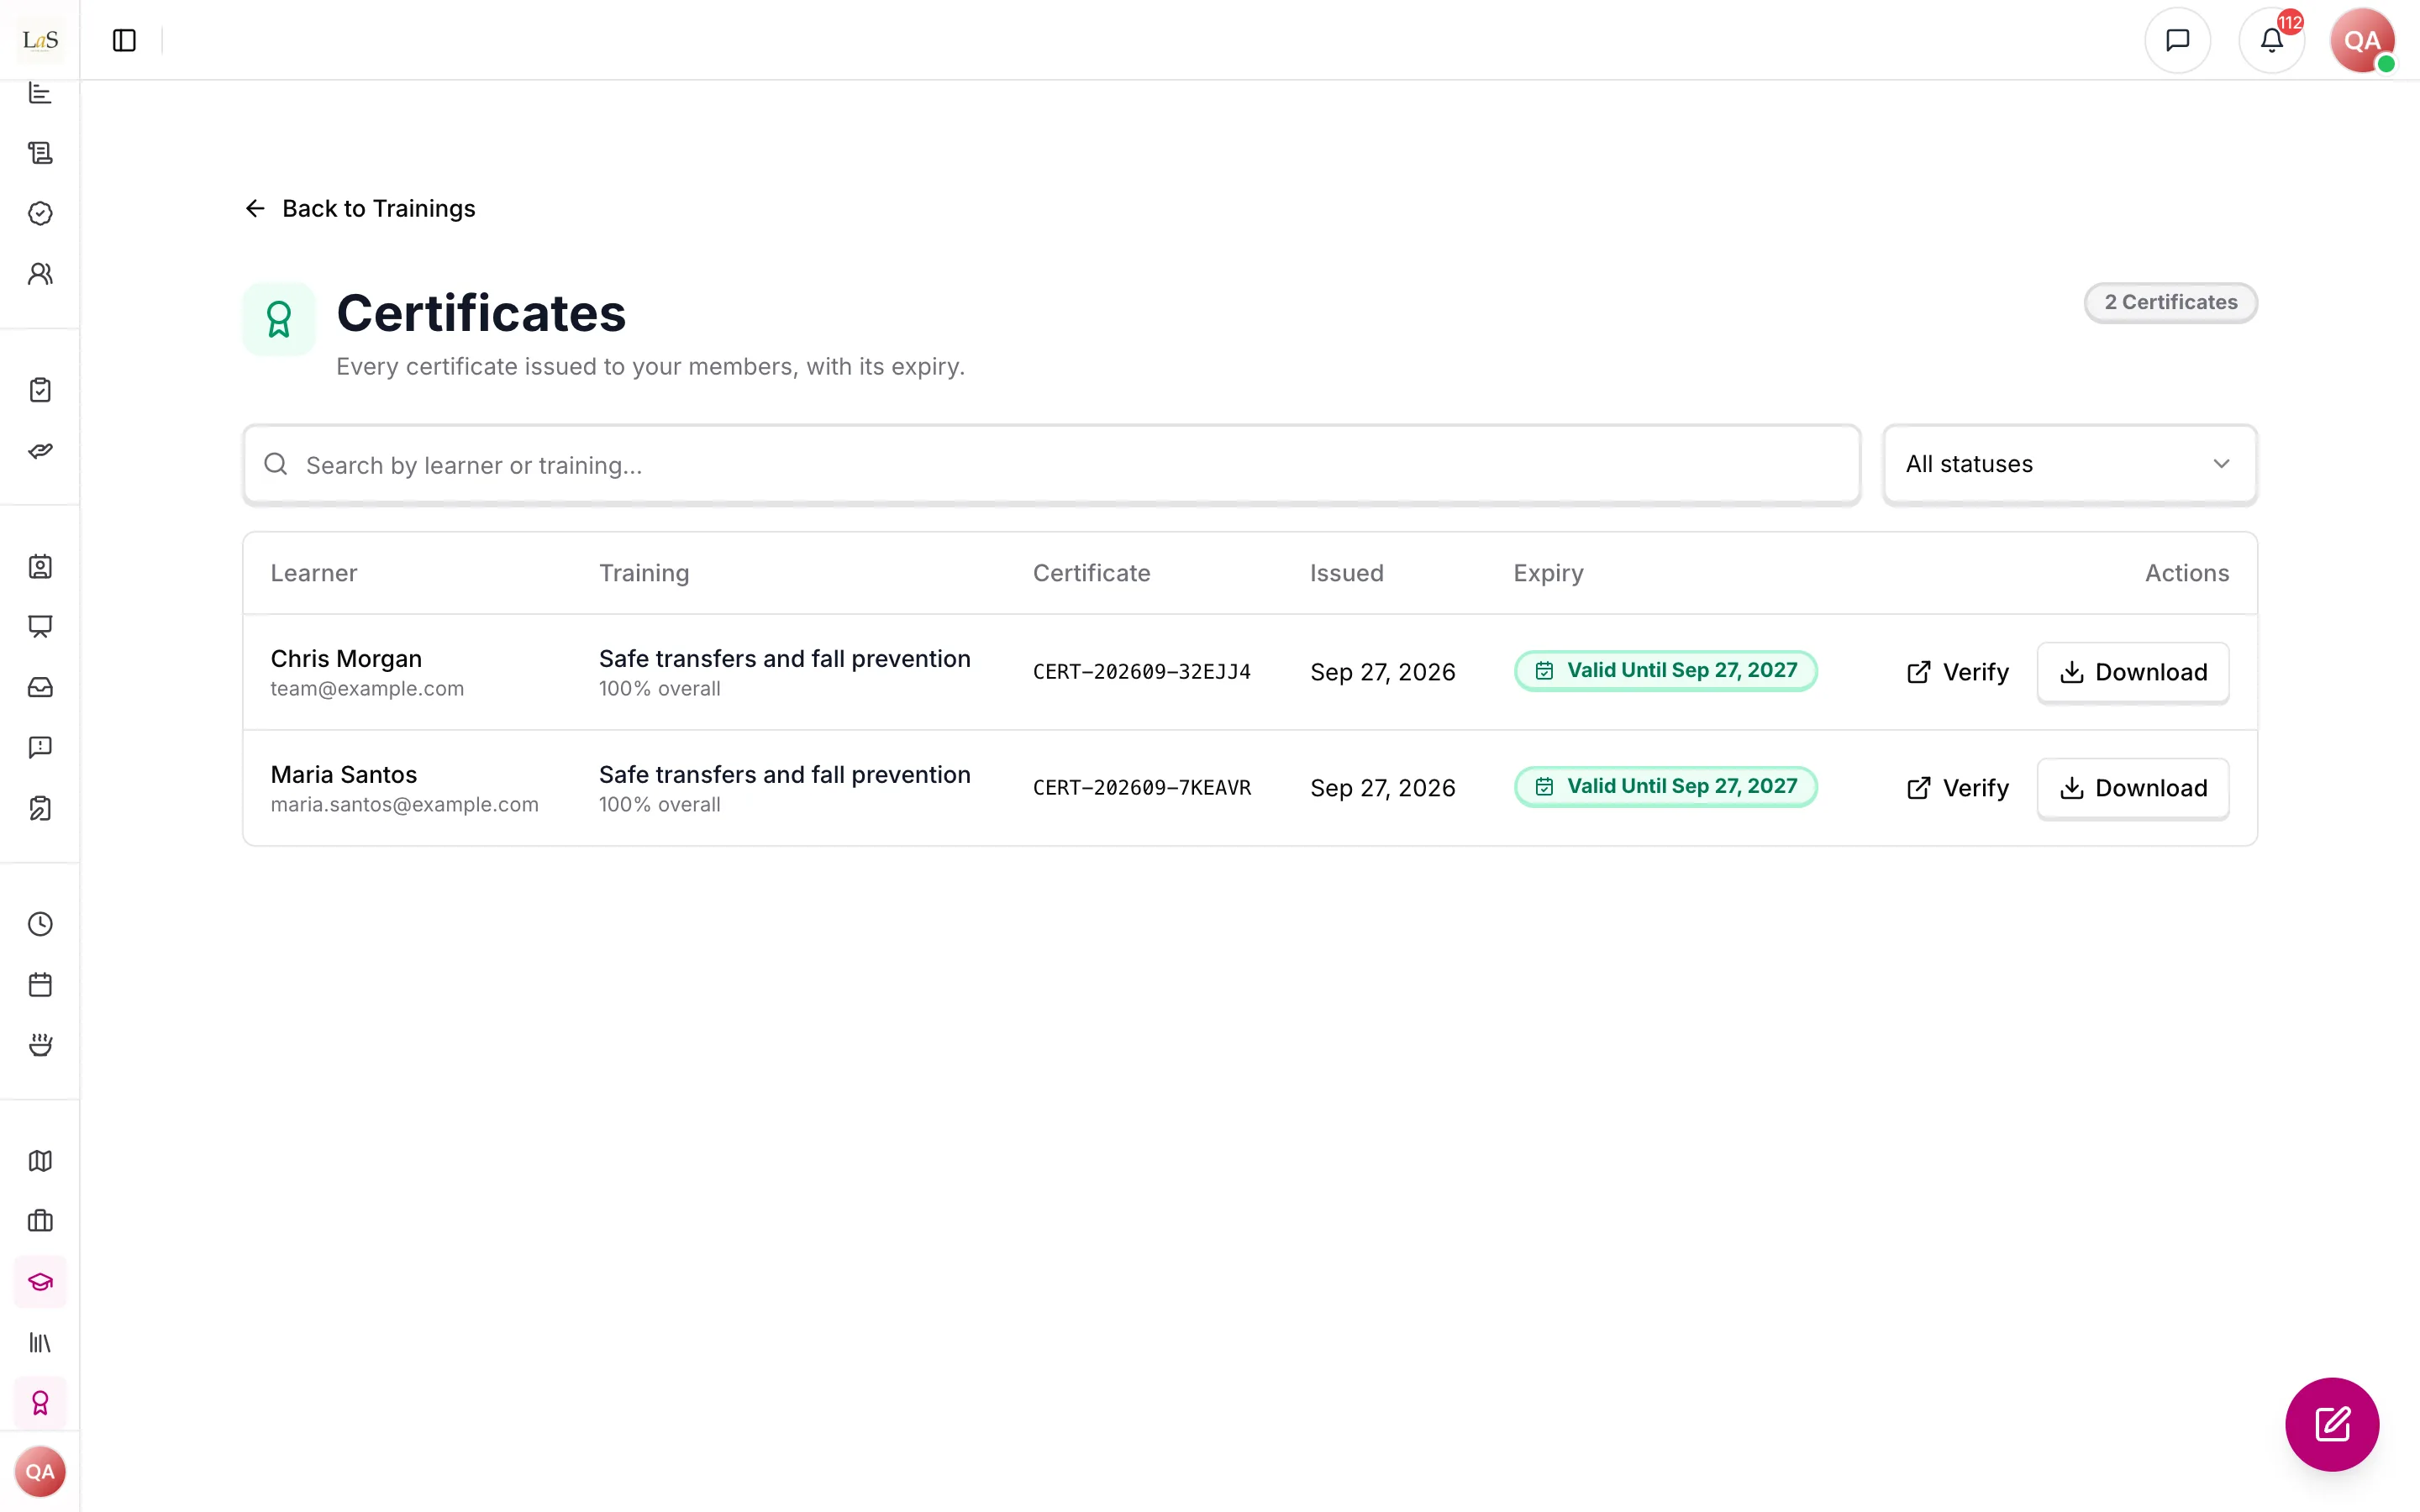Open the handshake sidebar icon

(40, 451)
